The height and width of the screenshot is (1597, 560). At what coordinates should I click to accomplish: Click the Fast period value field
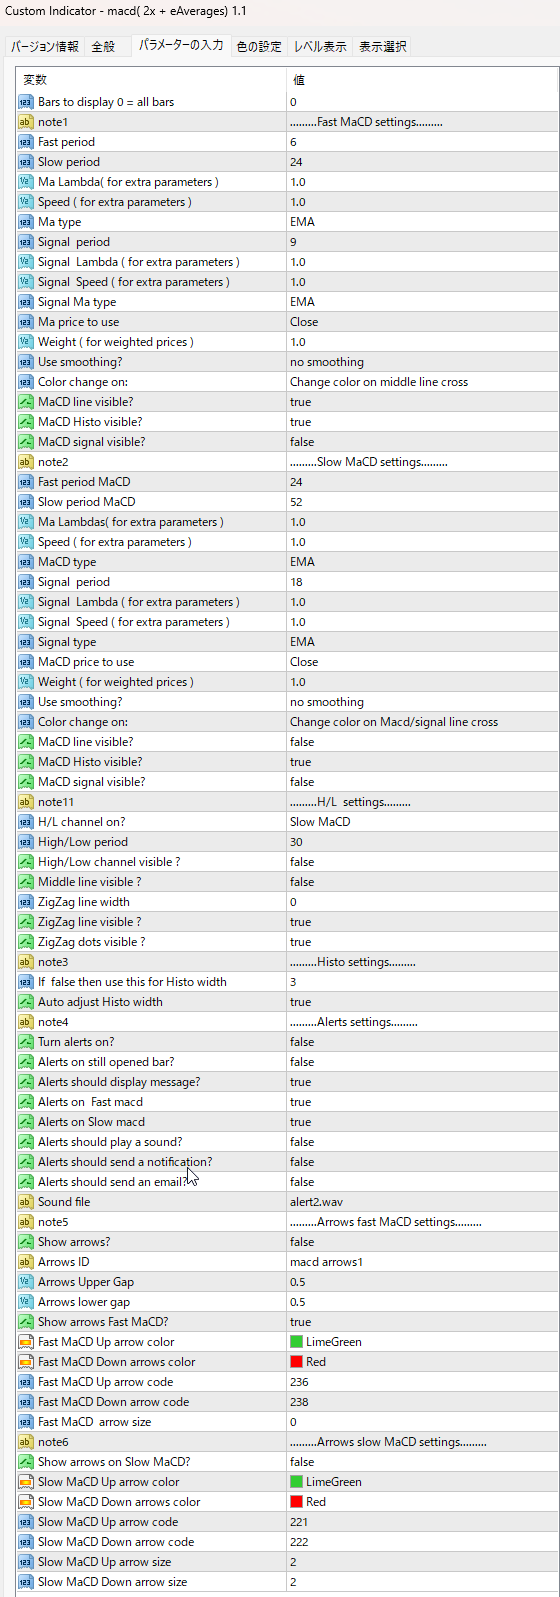tap(422, 142)
